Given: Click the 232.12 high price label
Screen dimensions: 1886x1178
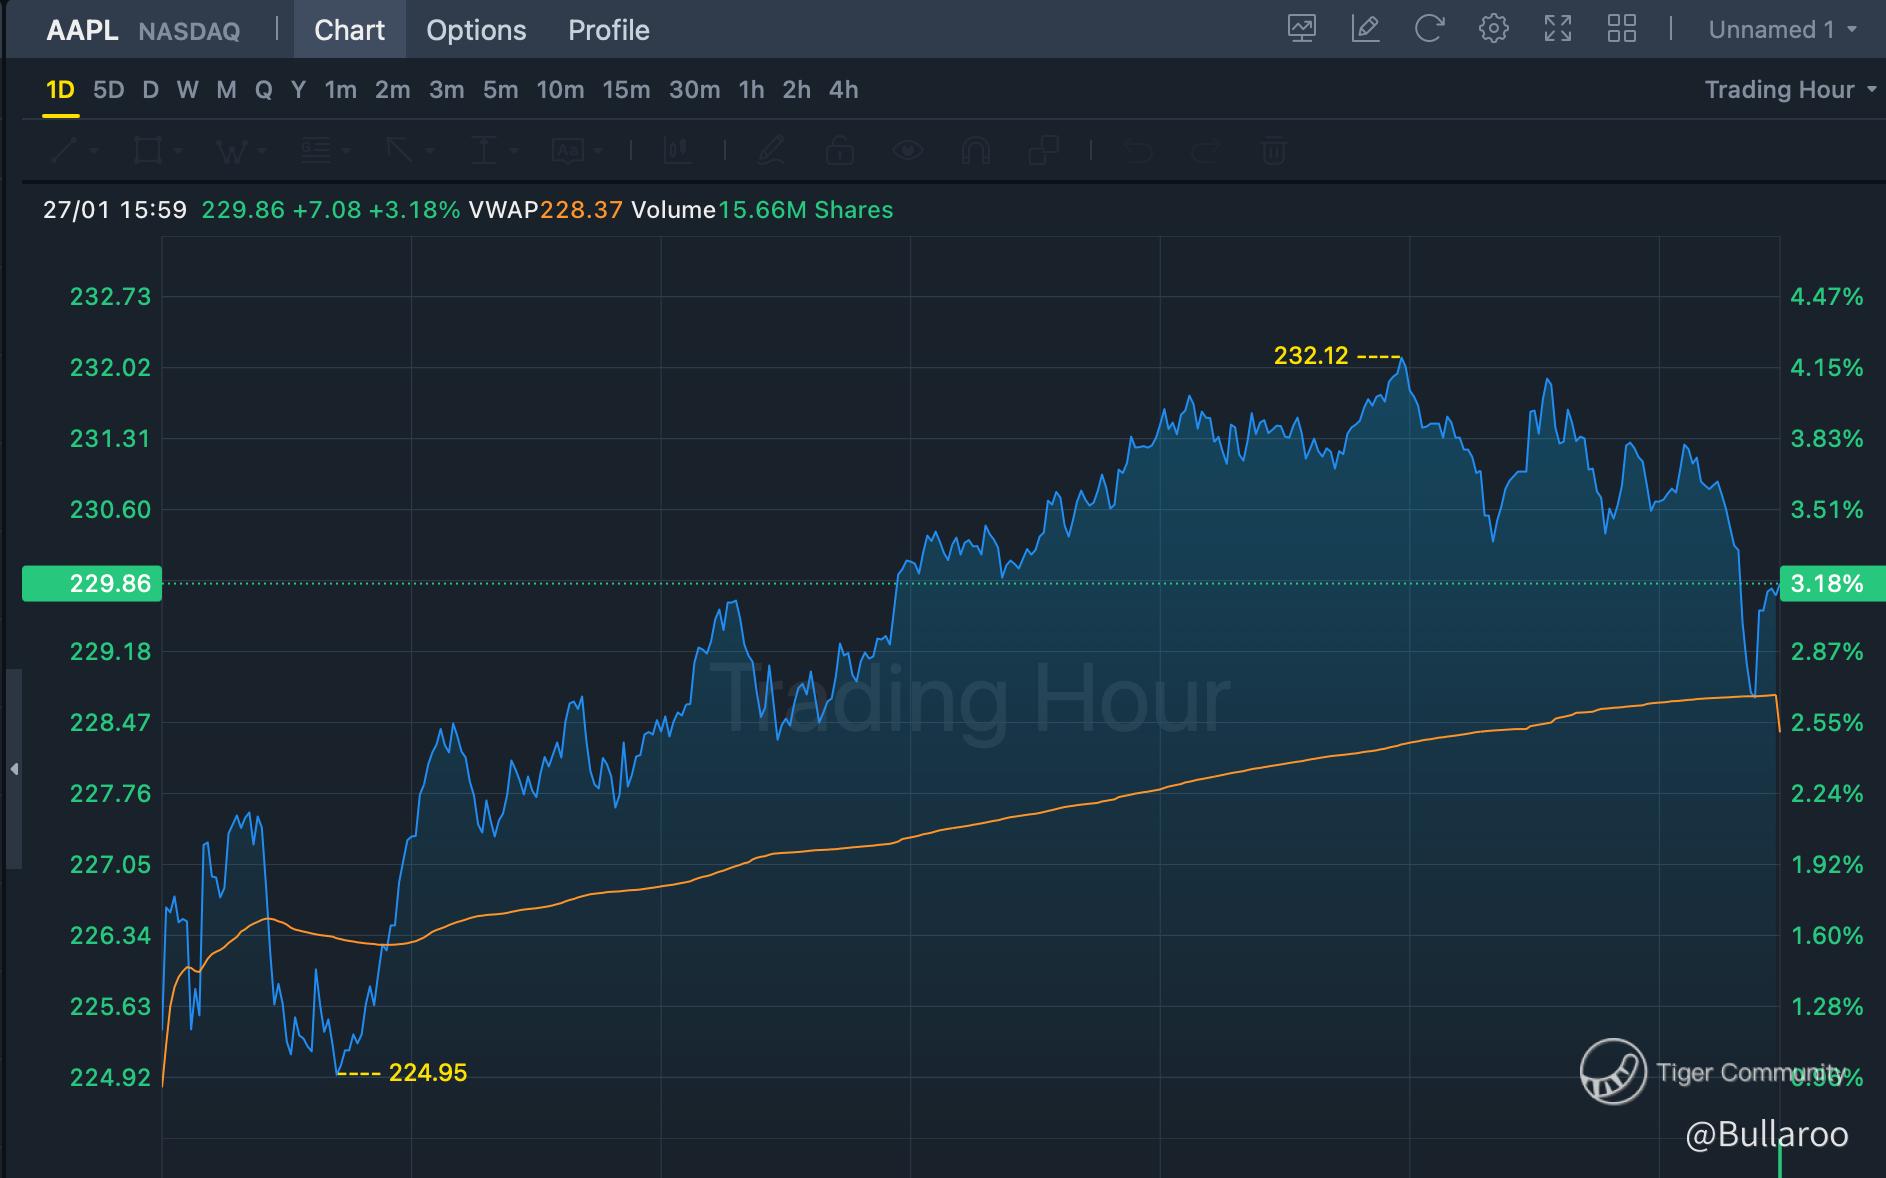Looking at the screenshot, I should 1311,355.
